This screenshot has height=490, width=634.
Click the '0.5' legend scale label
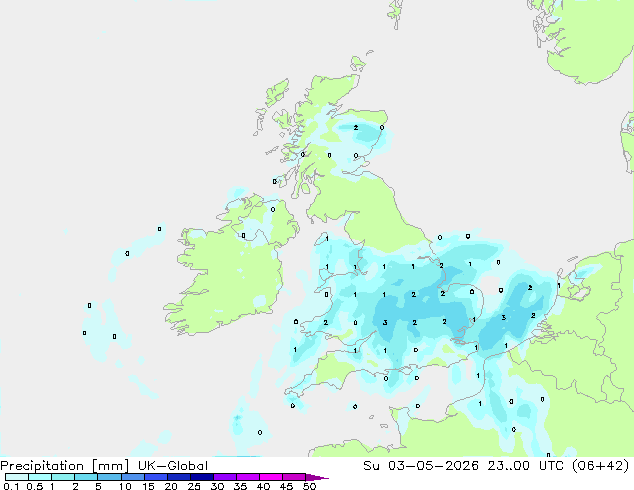(x=34, y=486)
